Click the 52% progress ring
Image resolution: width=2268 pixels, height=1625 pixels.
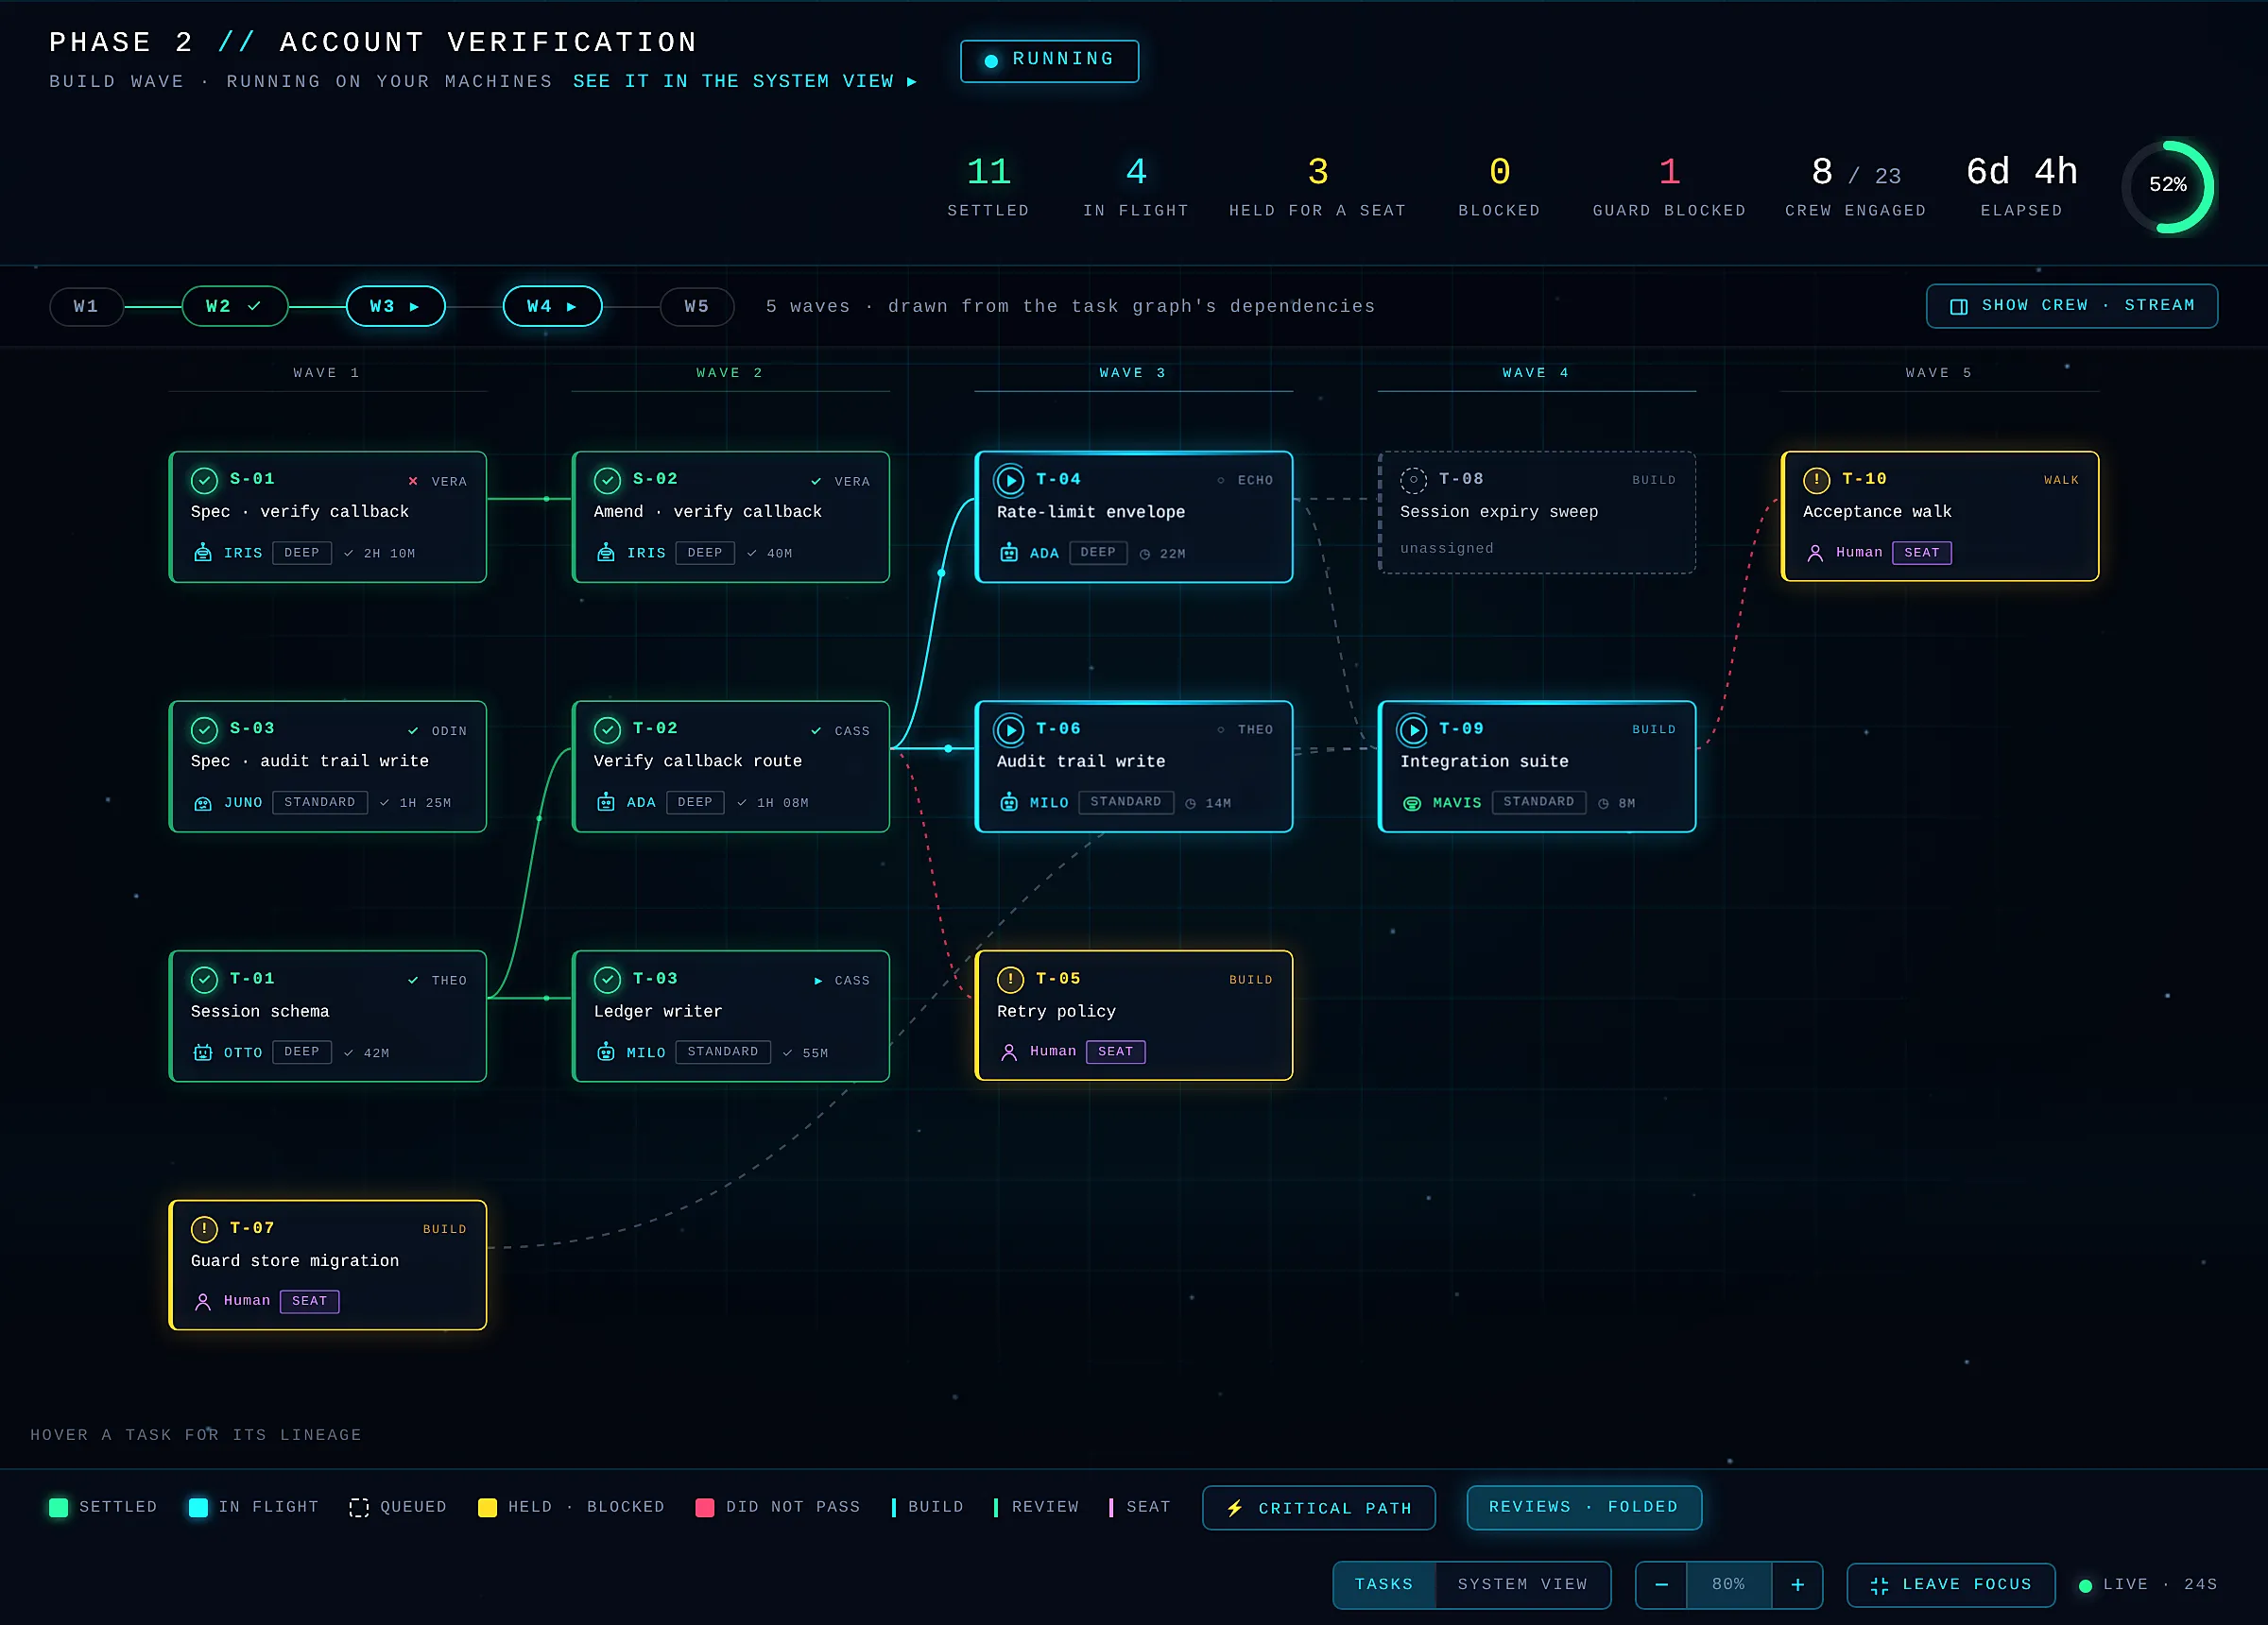[2167, 186]
